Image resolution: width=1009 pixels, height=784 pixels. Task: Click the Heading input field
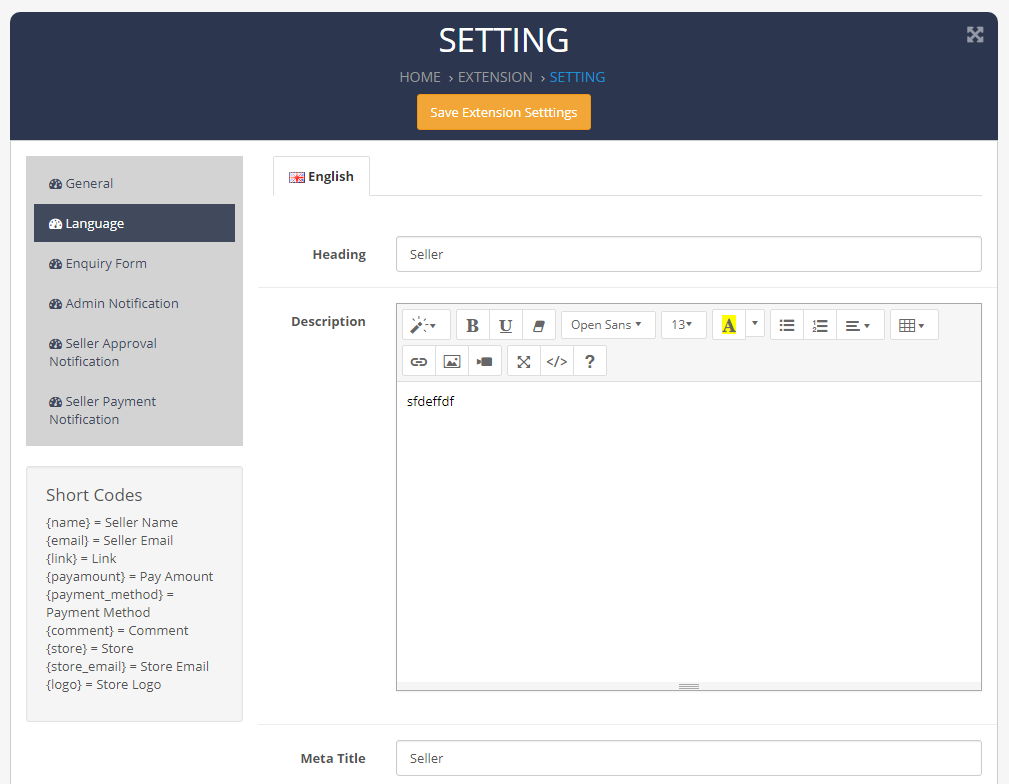pyautogui.click(x=689, y=254)
